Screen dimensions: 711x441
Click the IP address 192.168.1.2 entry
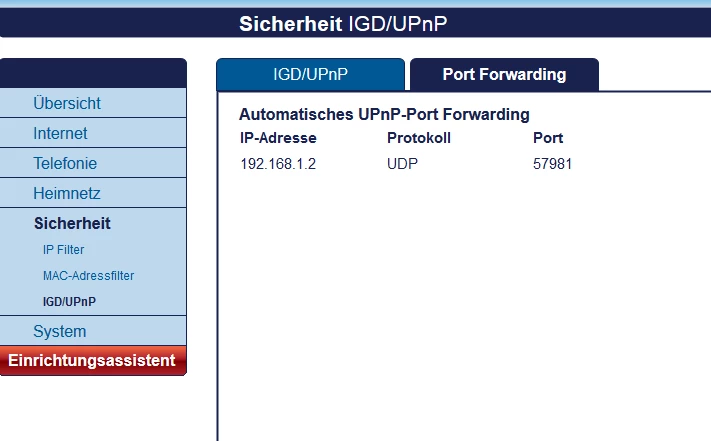point(278,164)
